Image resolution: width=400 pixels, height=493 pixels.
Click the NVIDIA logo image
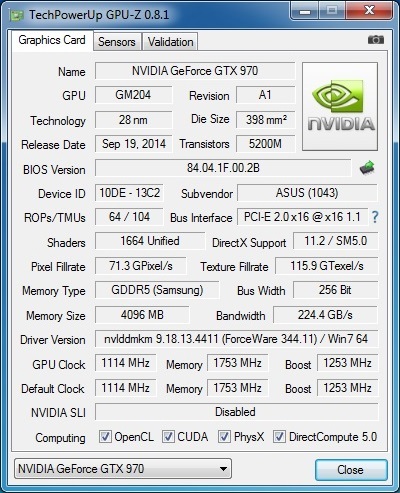click(340, 106)
